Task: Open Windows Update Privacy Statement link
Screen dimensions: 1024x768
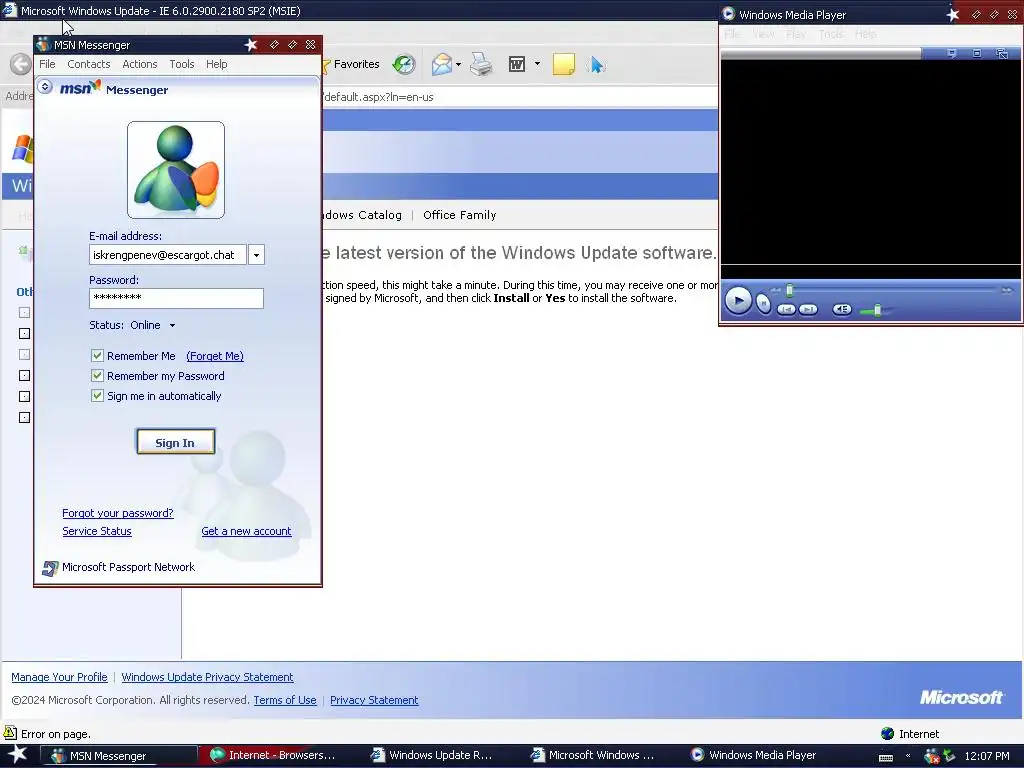Action: coord(207,677)
